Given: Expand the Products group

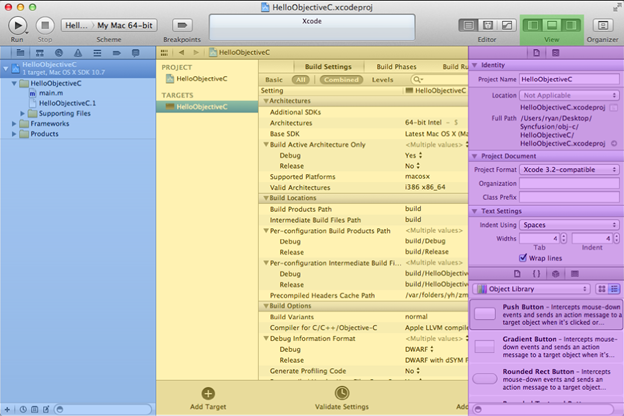Looking at the screenshot, I should [14, 134].
